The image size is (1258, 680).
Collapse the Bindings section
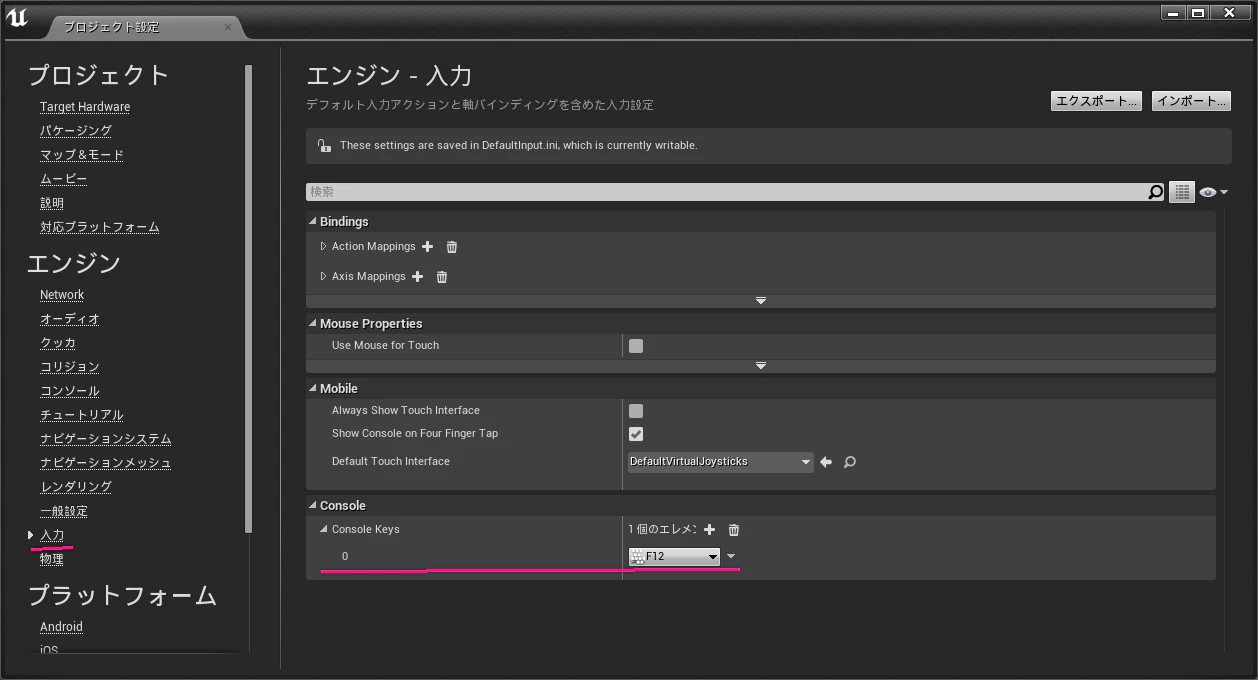click(x=313, y=222)
